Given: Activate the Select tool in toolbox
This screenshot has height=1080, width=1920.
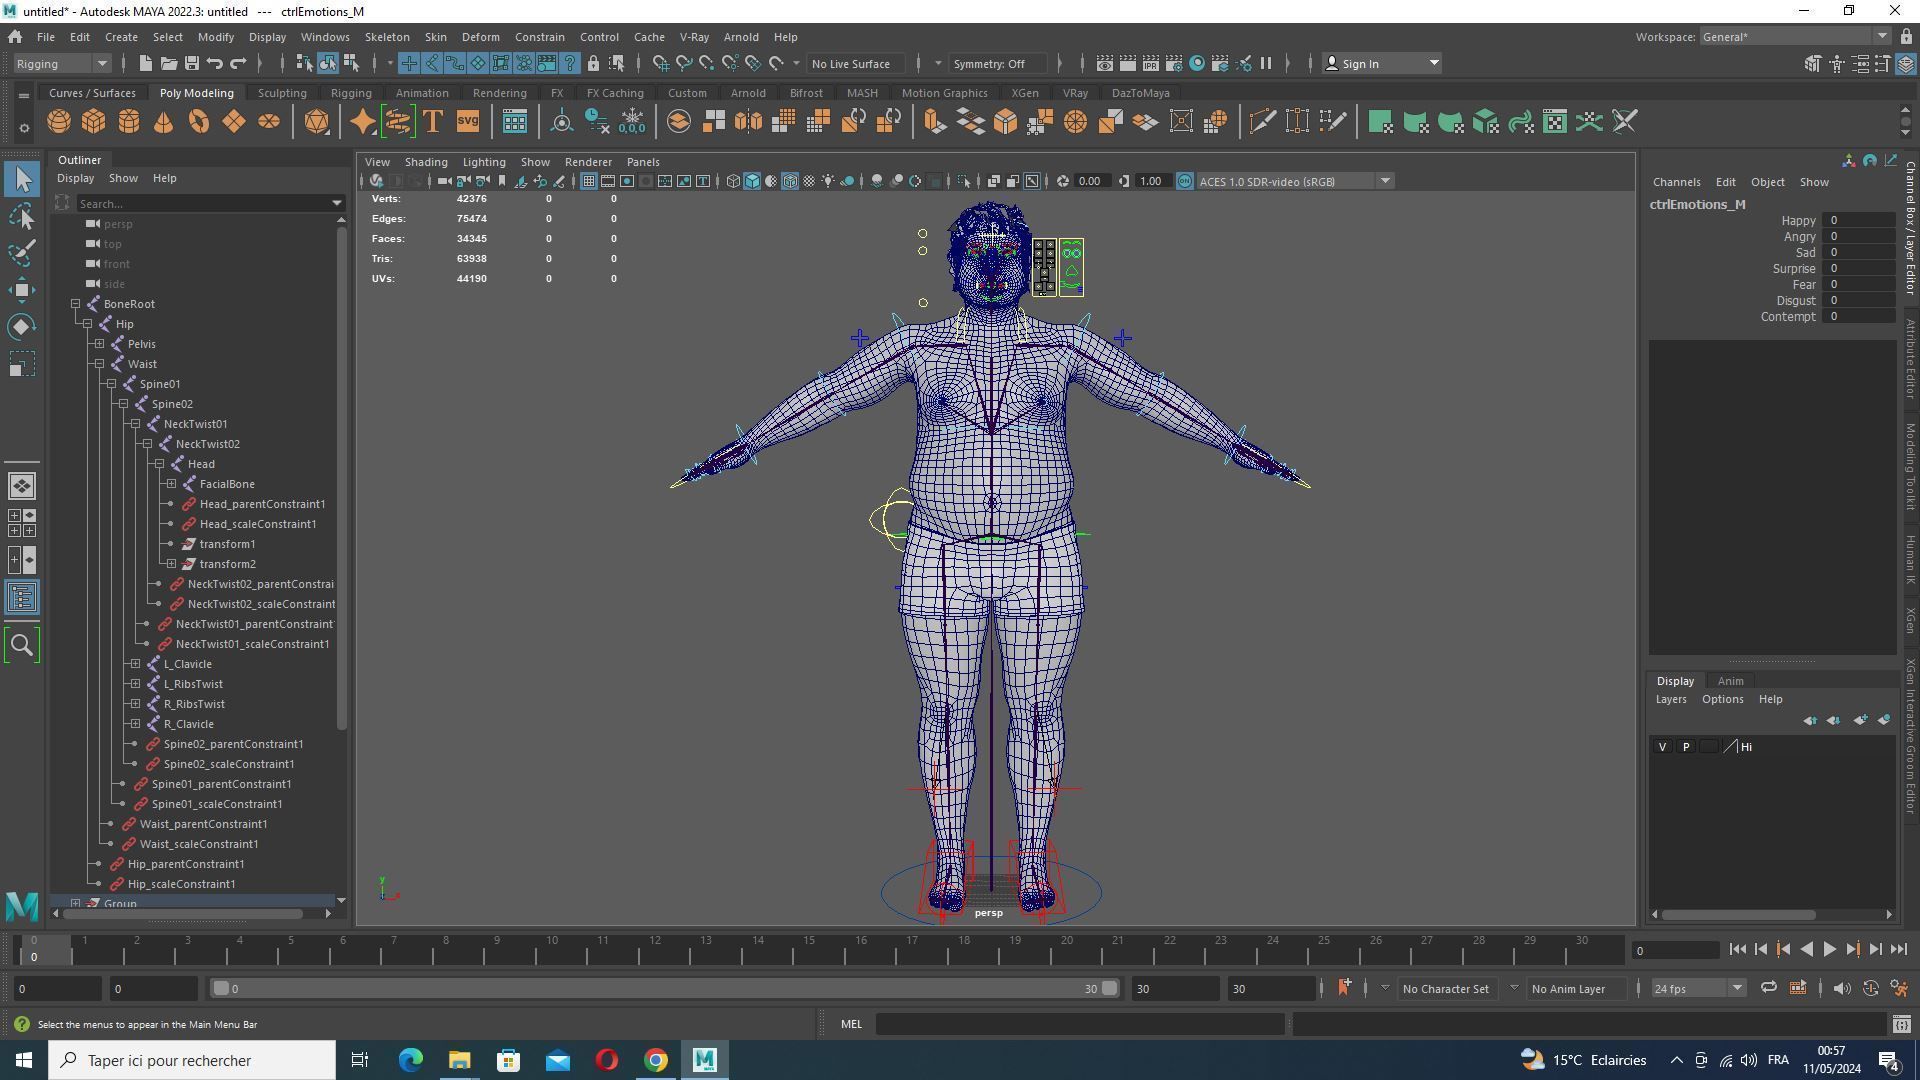Looking at the screenshot, I should (22, 179).
